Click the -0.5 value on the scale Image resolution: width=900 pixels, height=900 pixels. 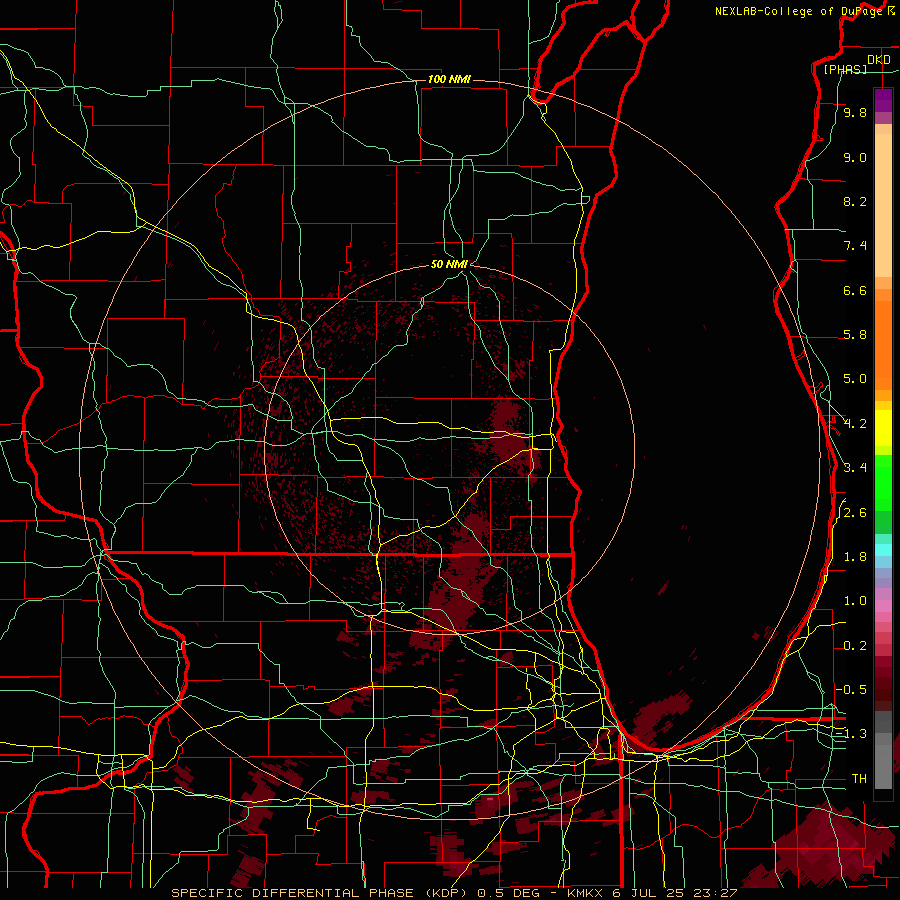[852, 689]
